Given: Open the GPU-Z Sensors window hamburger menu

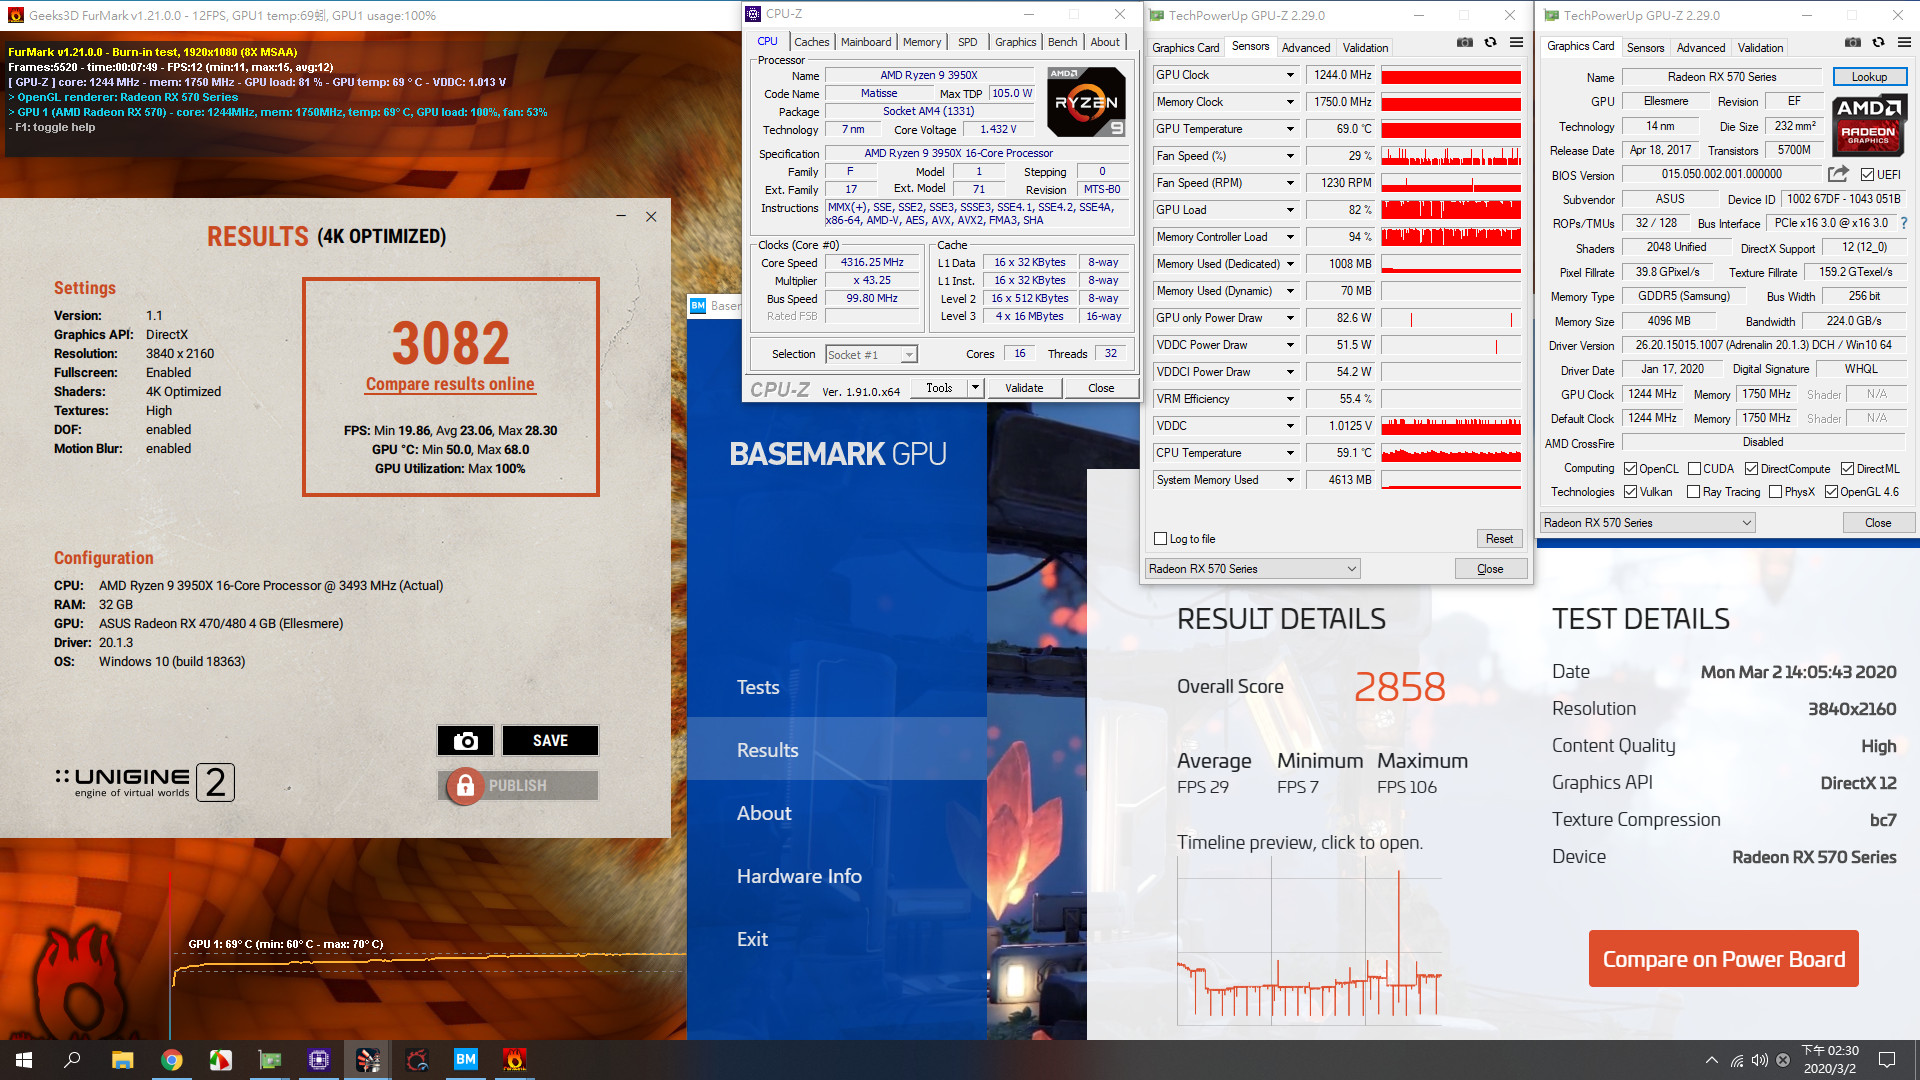Looking at the screenshot, I should pos(1516,42).
